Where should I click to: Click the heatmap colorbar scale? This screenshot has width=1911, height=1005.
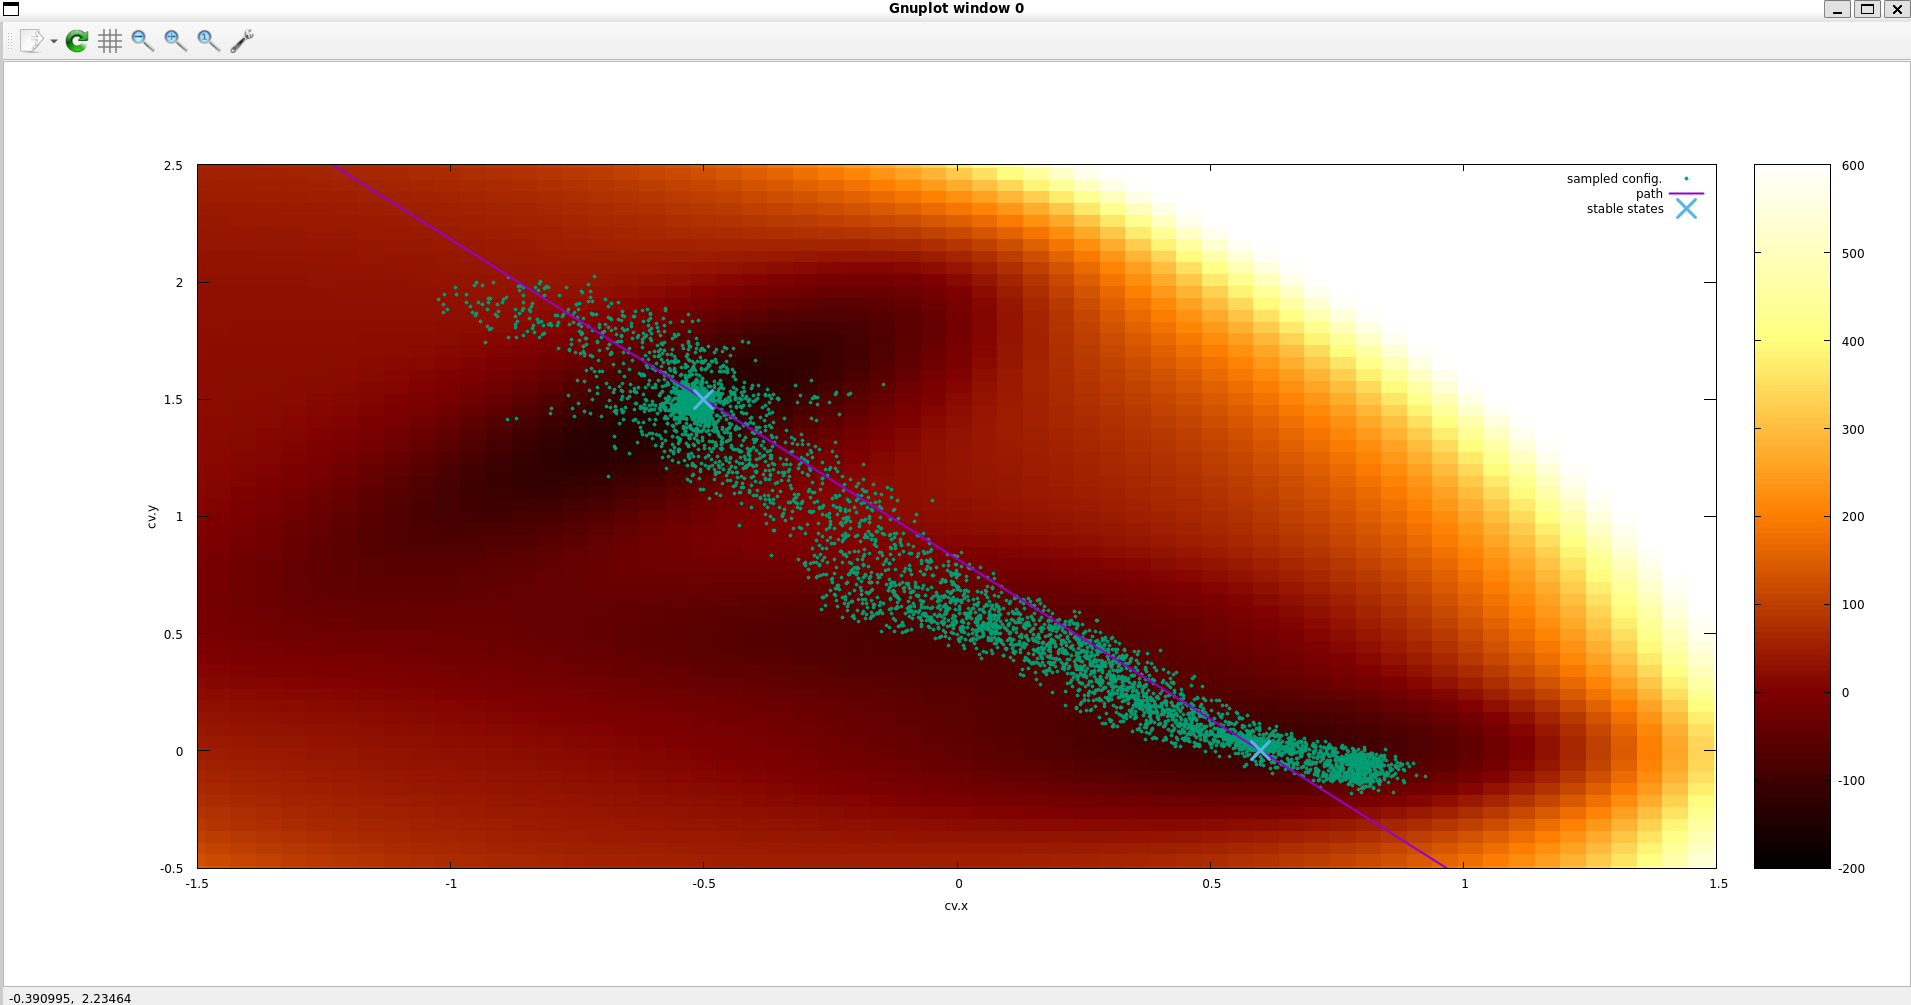tap(1792, 516)
